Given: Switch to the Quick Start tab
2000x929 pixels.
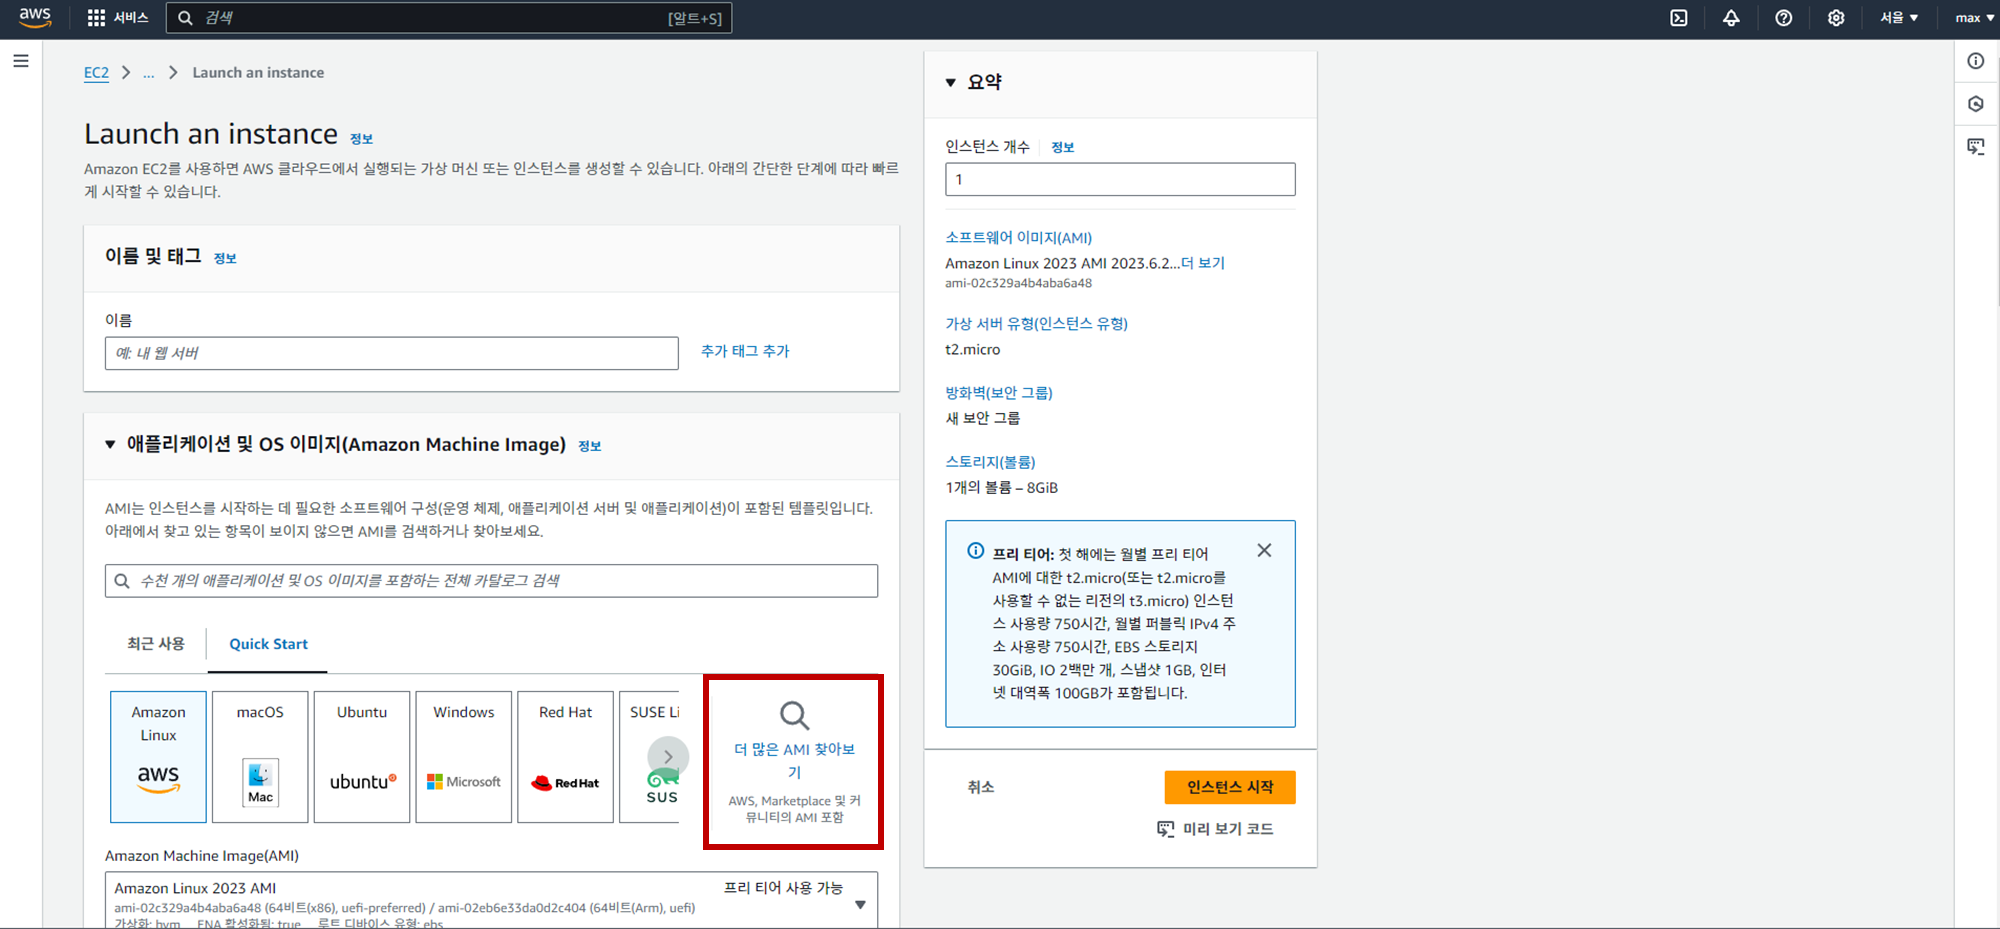Looking at the screenshot, I should pos(268,644).
